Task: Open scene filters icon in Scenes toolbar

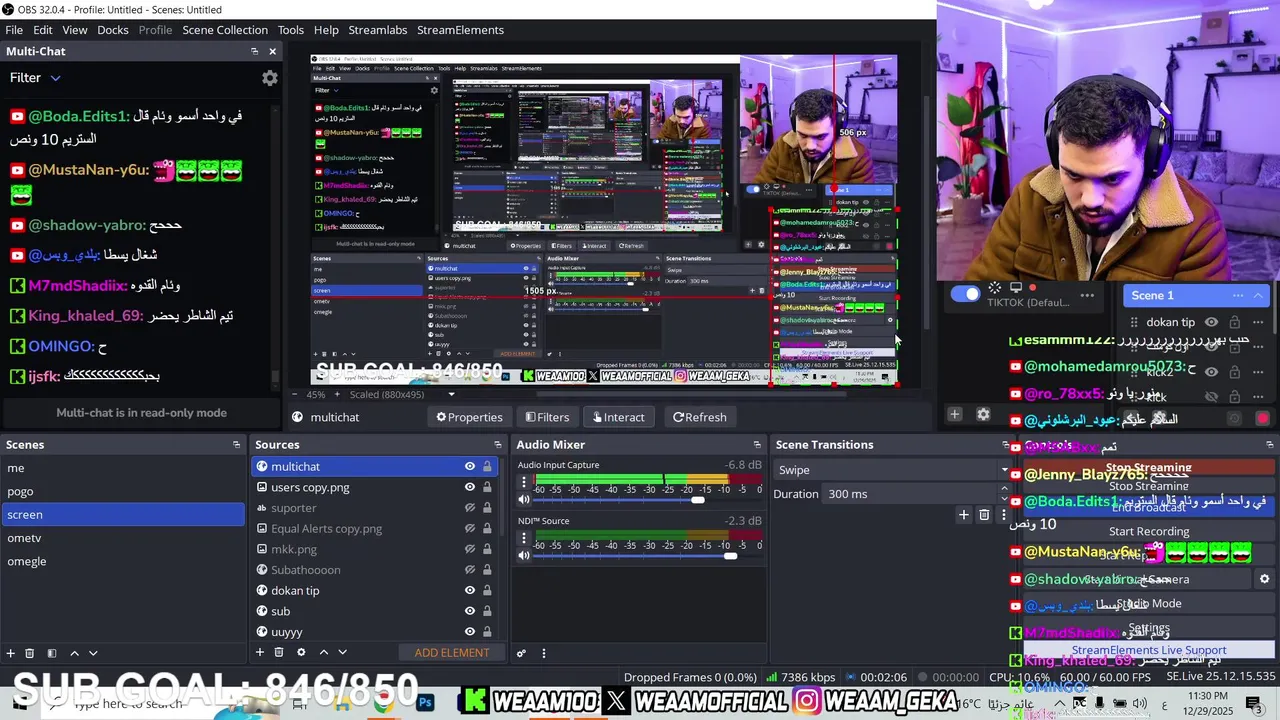Action: pos(51,653)
